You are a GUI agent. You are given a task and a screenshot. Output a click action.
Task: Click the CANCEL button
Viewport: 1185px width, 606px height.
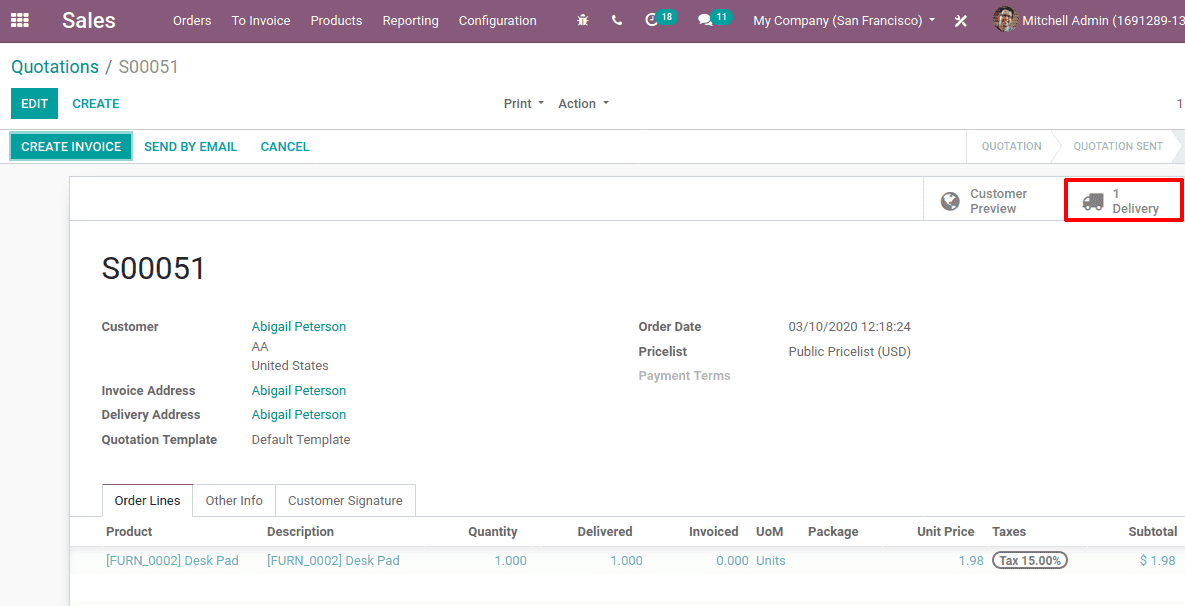285,147
